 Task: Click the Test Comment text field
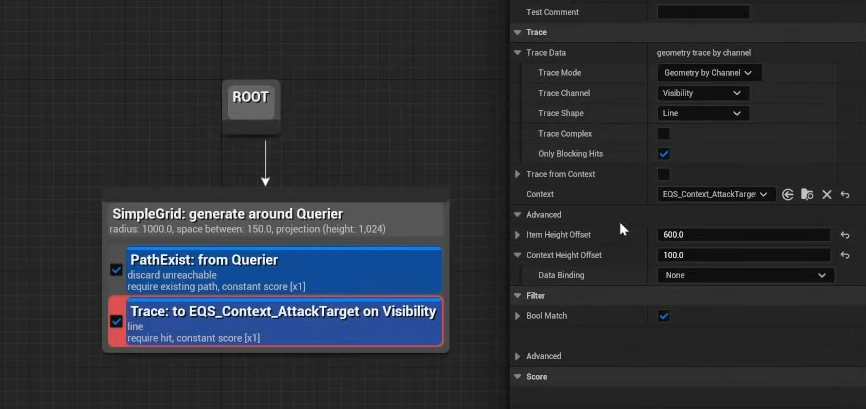[x=703, y=12]
